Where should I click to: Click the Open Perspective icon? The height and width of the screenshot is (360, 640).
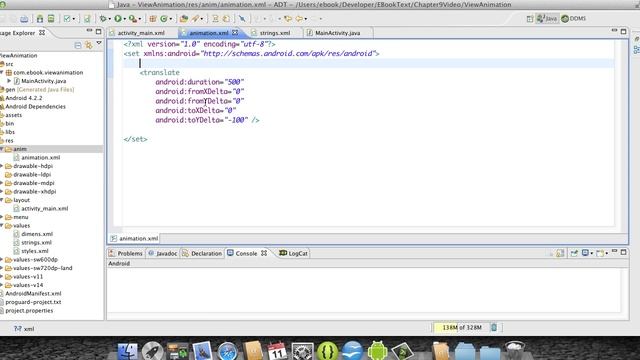tap(530, 19)
